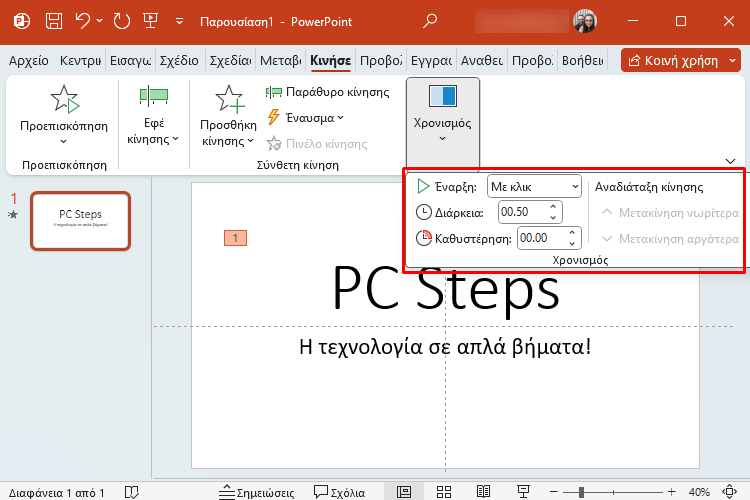750x500 pixels.
Task: Click the user profile picture
Action: (585, 21)
